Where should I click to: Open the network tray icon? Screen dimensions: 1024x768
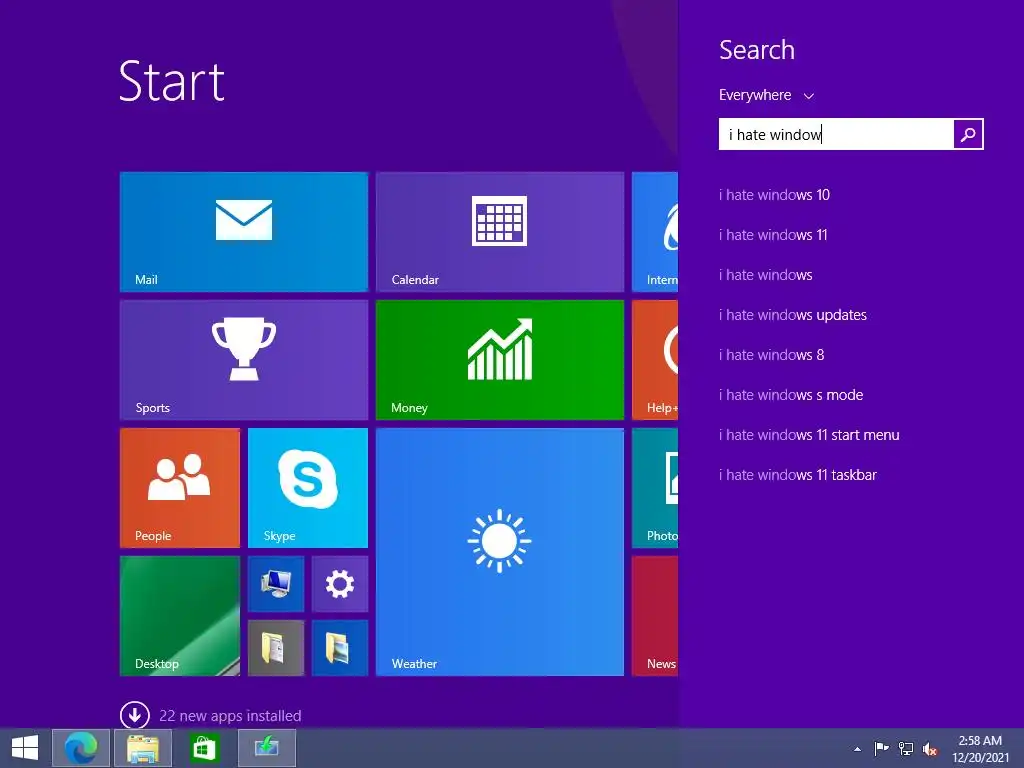(x=906, y=748)
